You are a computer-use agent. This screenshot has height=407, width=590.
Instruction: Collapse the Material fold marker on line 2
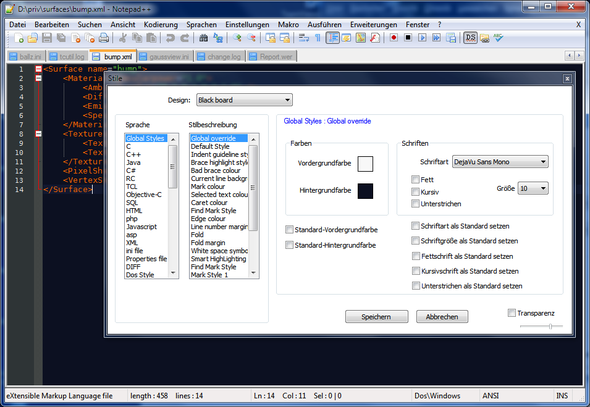click(x=38, y=78)
